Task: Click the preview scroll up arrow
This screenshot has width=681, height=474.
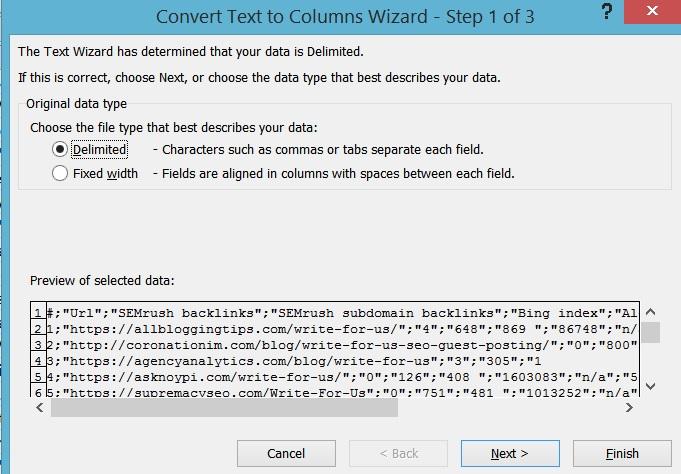Action: pos(650,312)
